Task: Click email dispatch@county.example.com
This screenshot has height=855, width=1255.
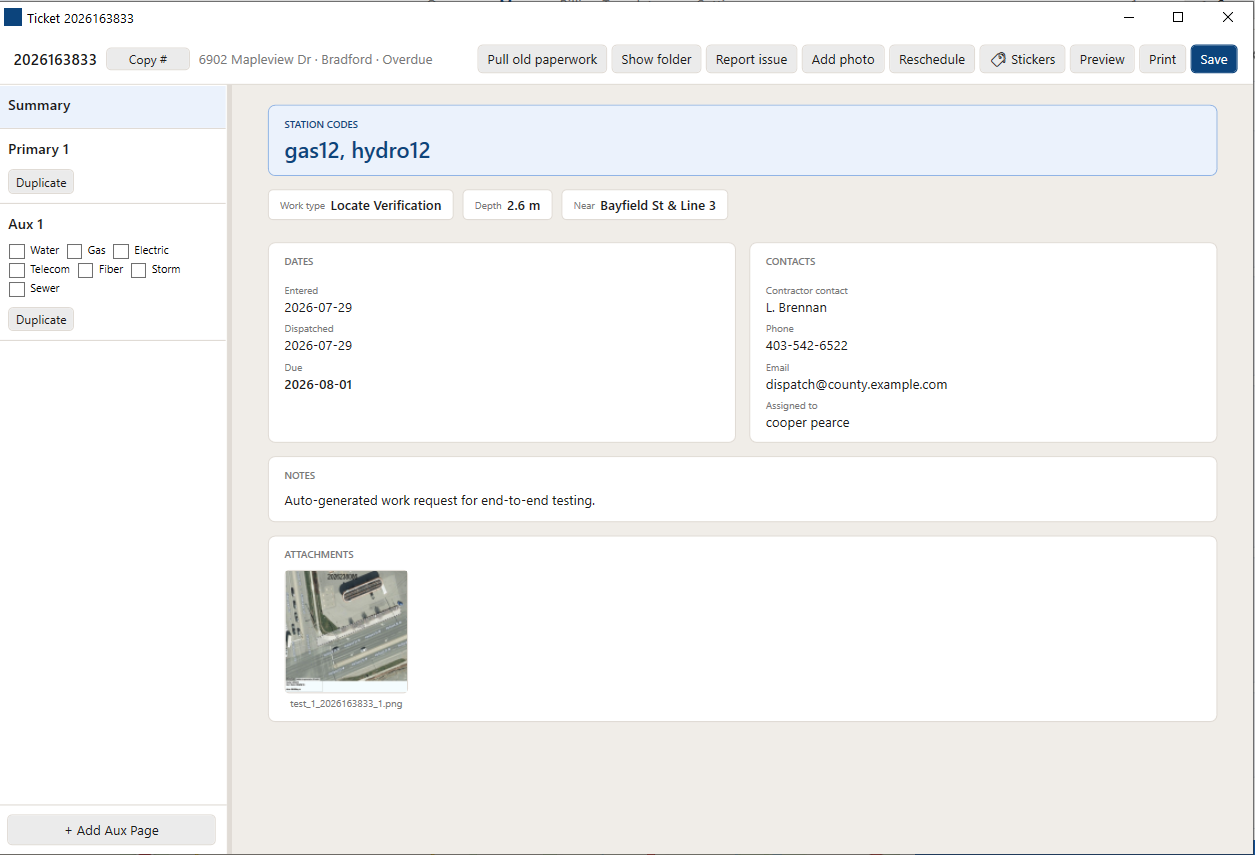Action: tap(856, 385)
